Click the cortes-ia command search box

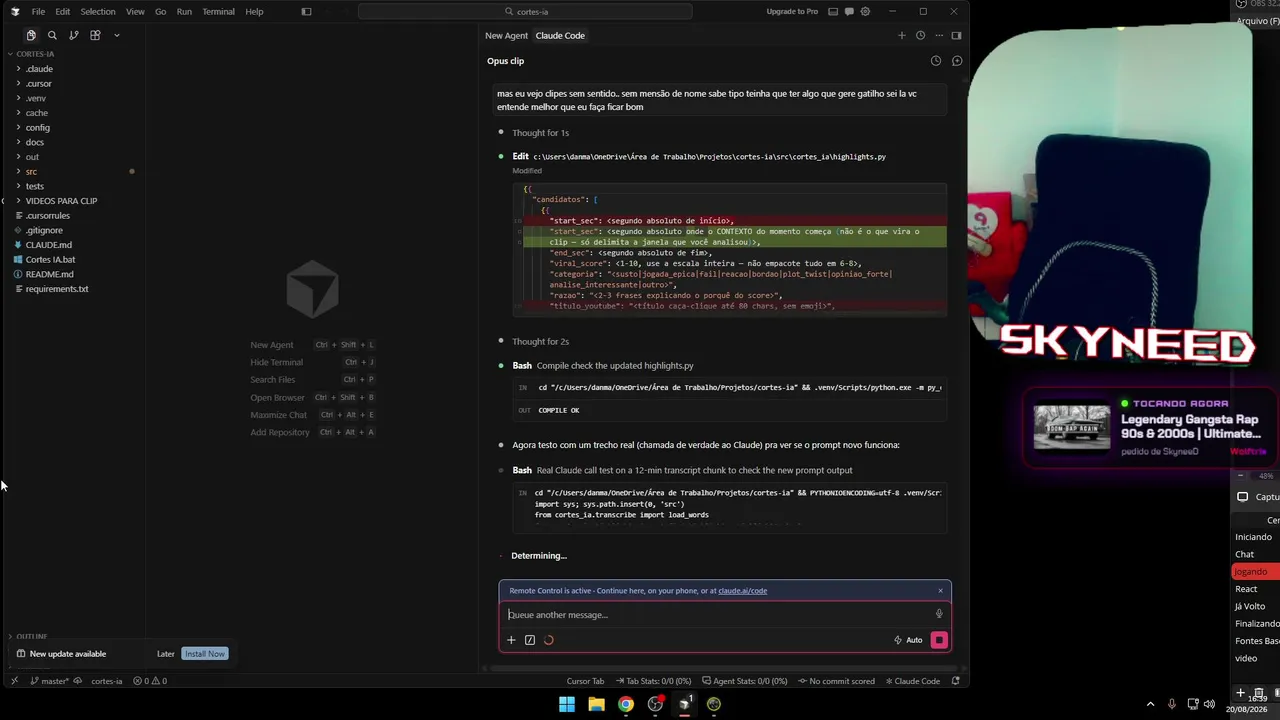pyautogui.click(x=525, y=12)
